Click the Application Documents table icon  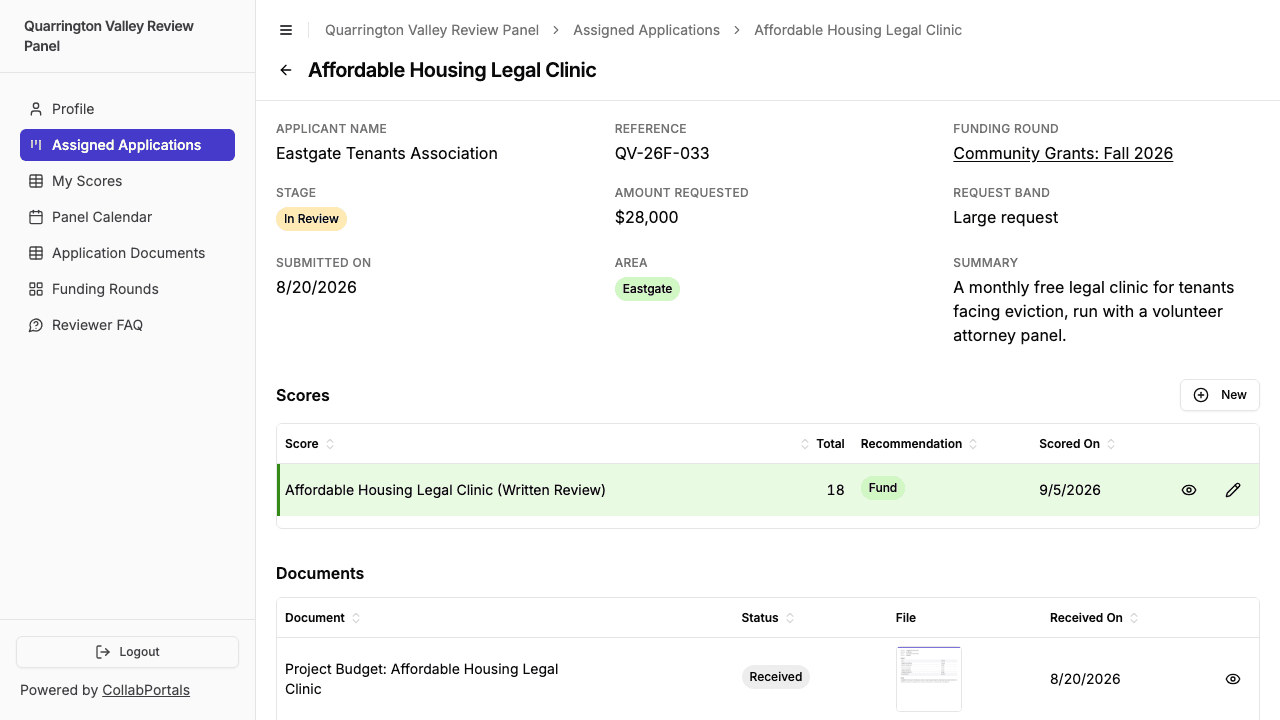(x=36, y=253)
